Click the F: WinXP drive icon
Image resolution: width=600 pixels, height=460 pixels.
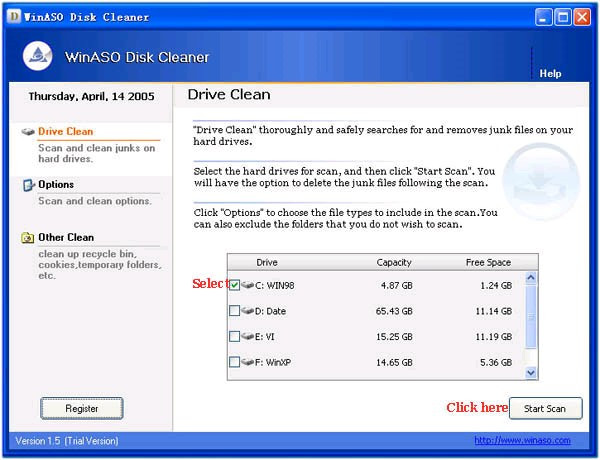pyautogui.click(x=248, y=362)
